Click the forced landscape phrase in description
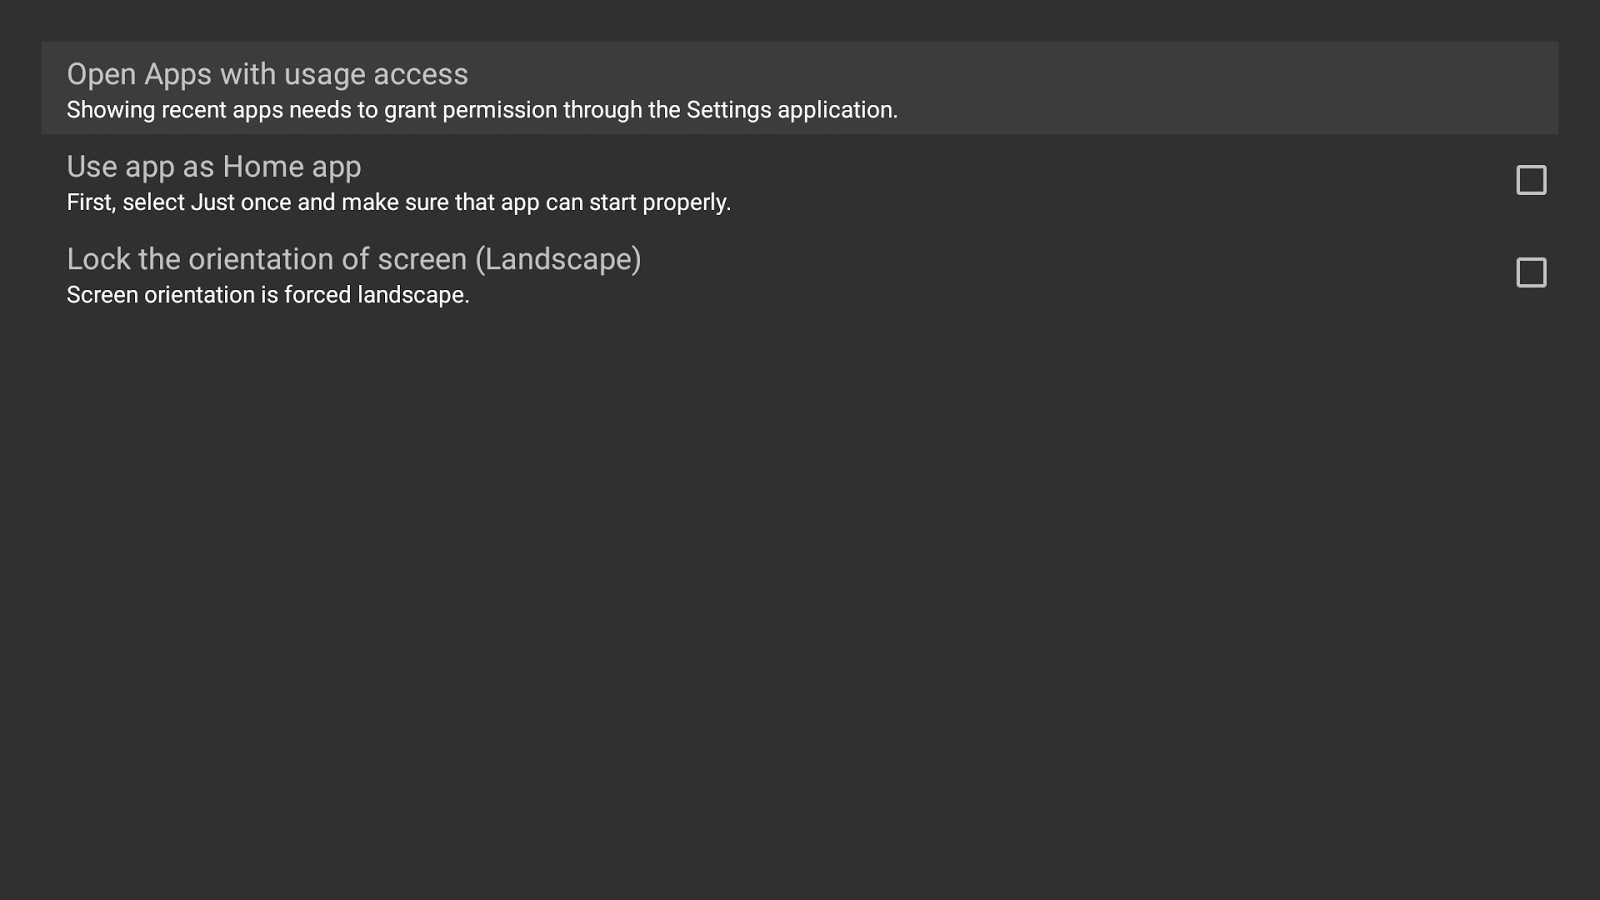Viewport: 1600px width, 900px height. tap(376, 296)
